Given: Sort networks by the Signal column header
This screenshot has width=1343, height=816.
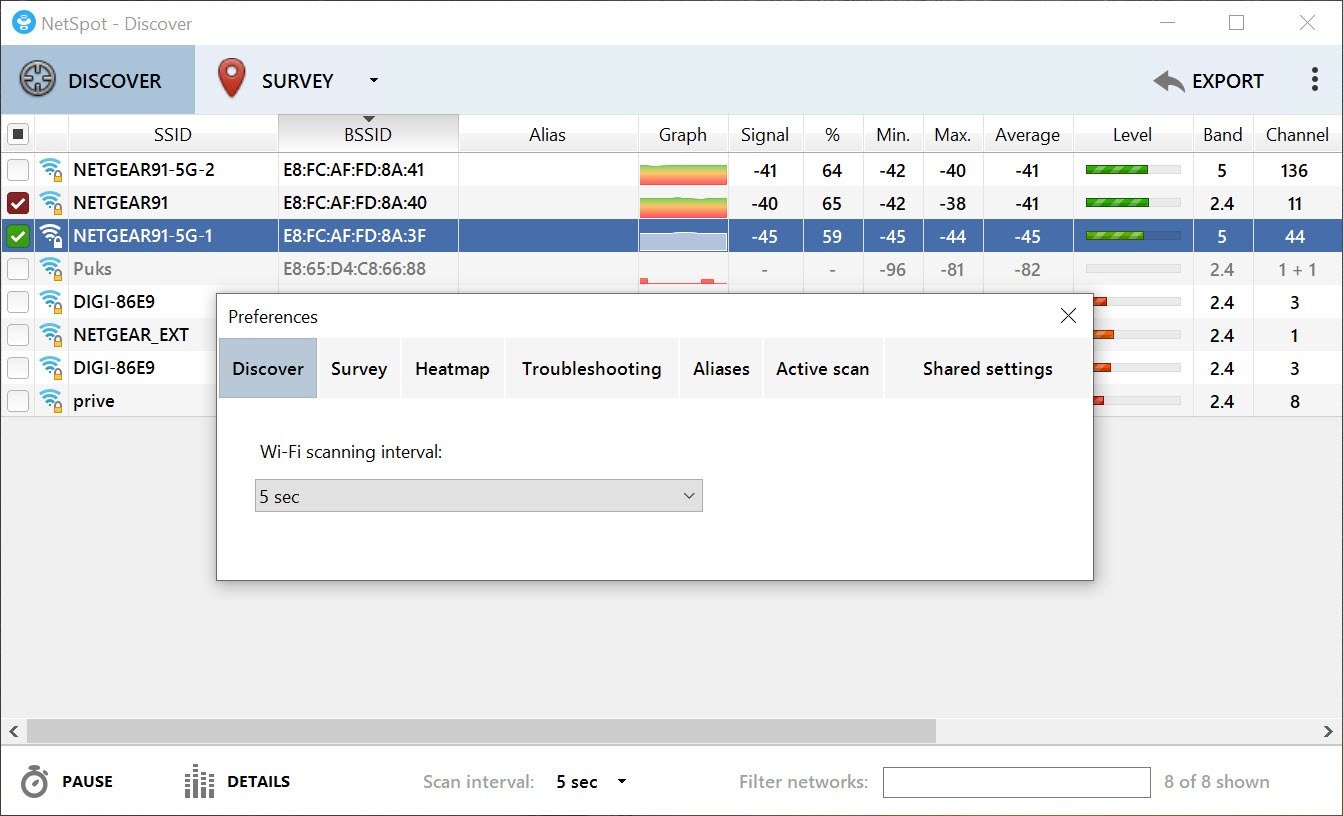Looking at the screenshot, I should click(x=765, y=135).
